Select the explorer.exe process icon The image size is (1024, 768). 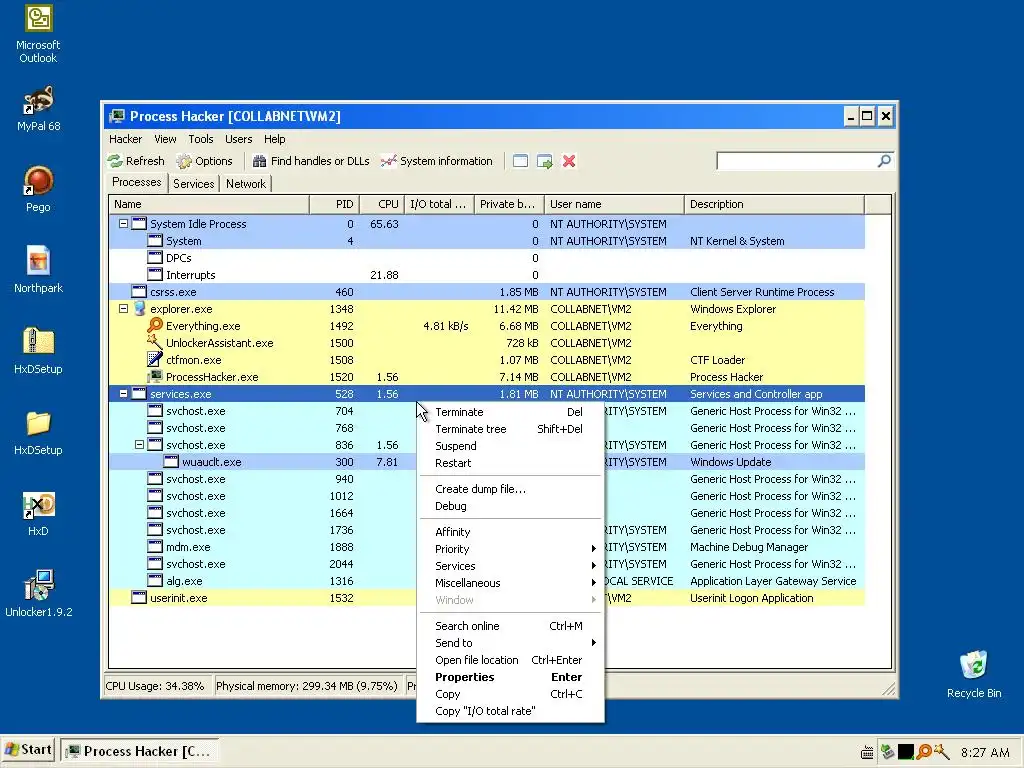point(139,309)
